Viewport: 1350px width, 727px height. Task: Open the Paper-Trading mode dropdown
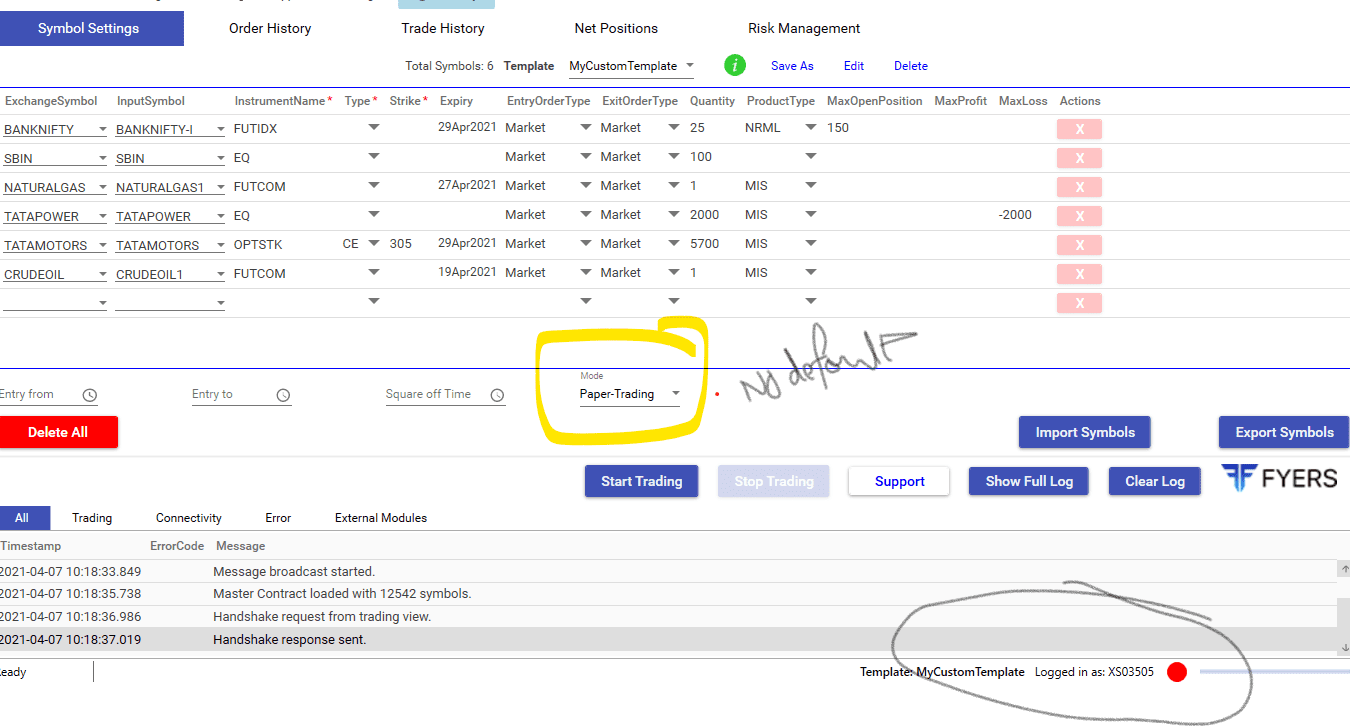[630, 394]
